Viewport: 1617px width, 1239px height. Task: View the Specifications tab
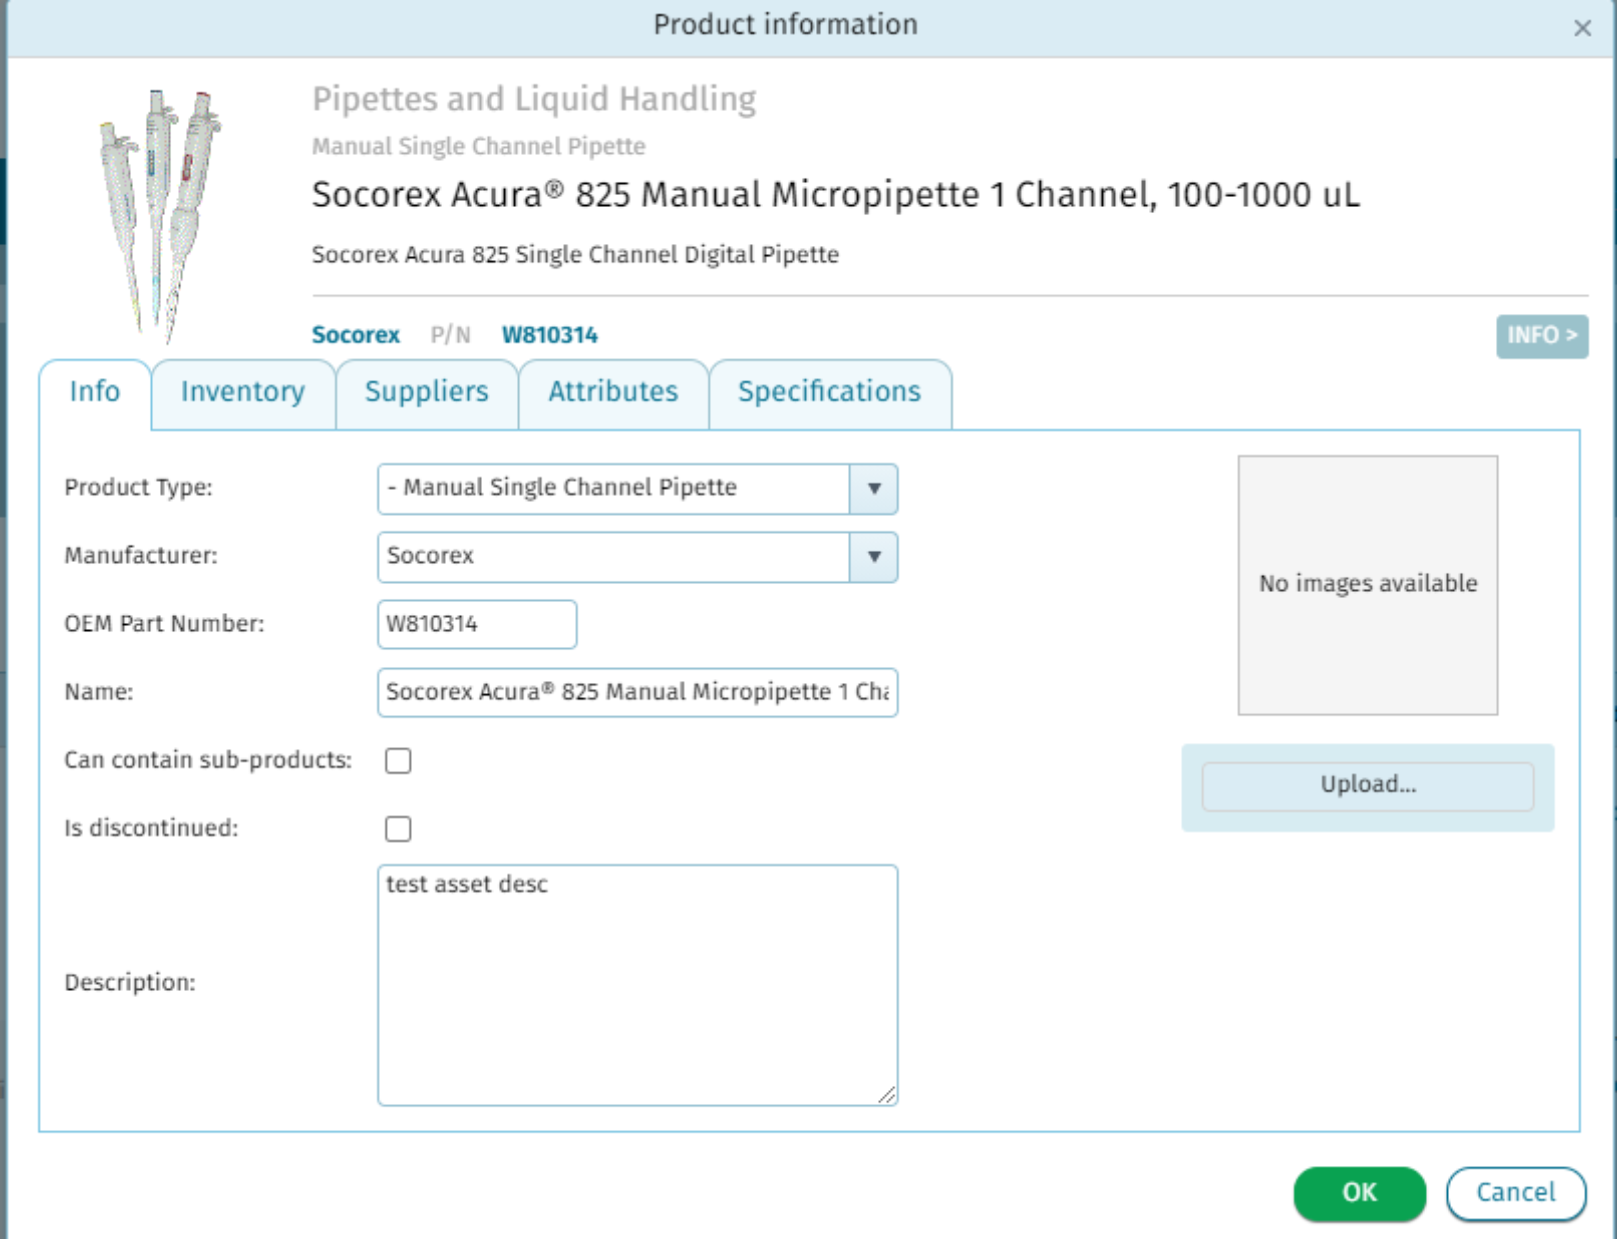point(830,393)
